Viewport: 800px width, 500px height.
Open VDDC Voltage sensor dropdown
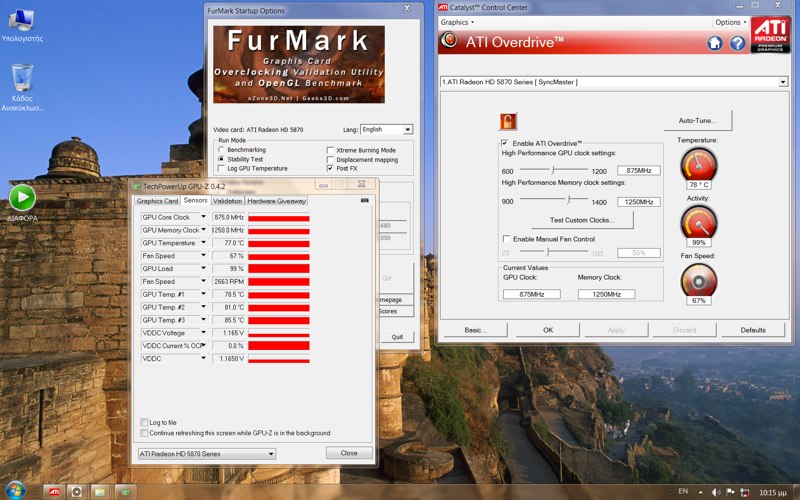pyautogui.click(x=204, y=333)
